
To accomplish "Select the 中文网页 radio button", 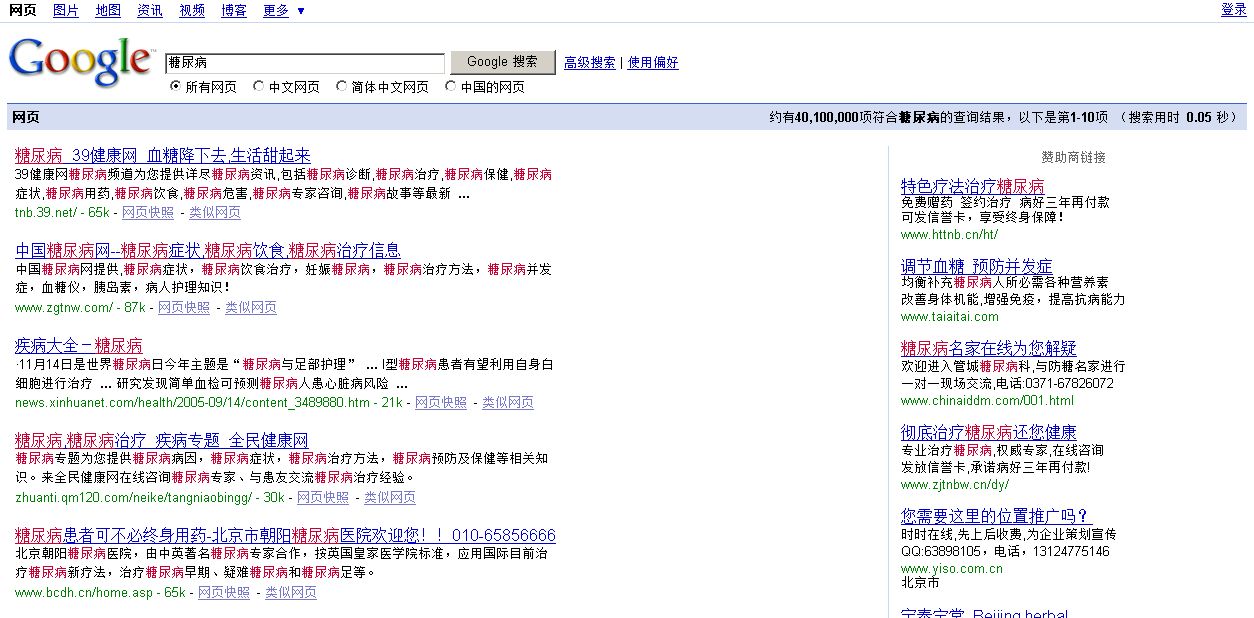I will tap(259, 86).
